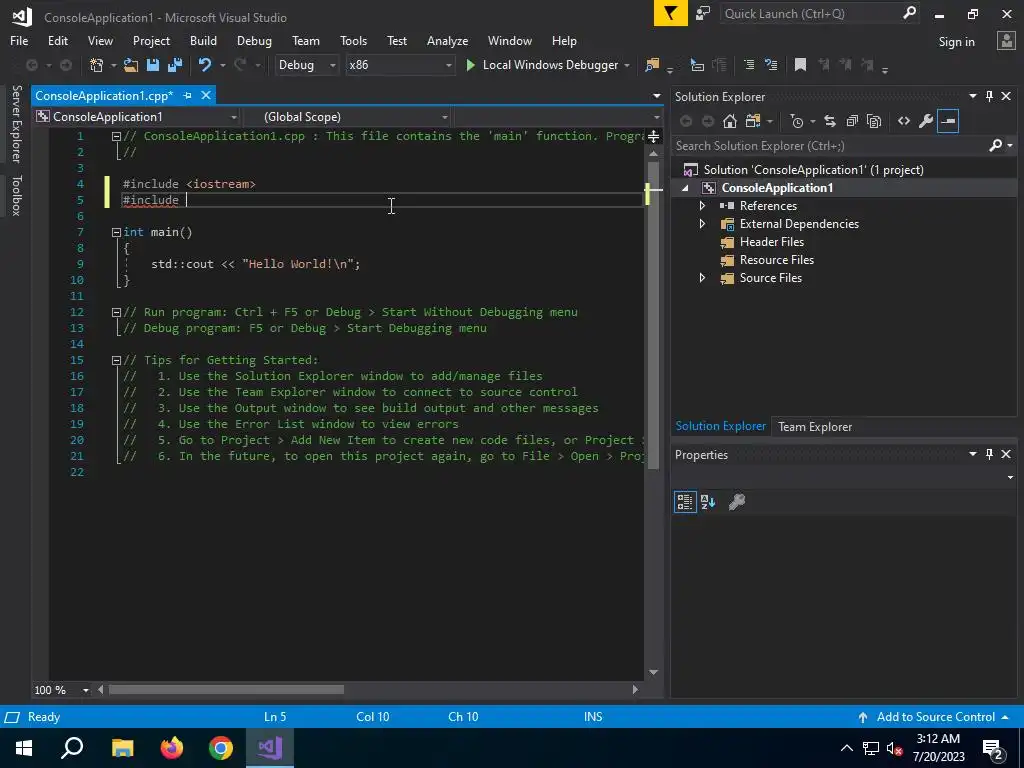Image resolution: width=1024 pixels, height=768 pixels.
Task: Open the File menu
Action: coord(19,40)
